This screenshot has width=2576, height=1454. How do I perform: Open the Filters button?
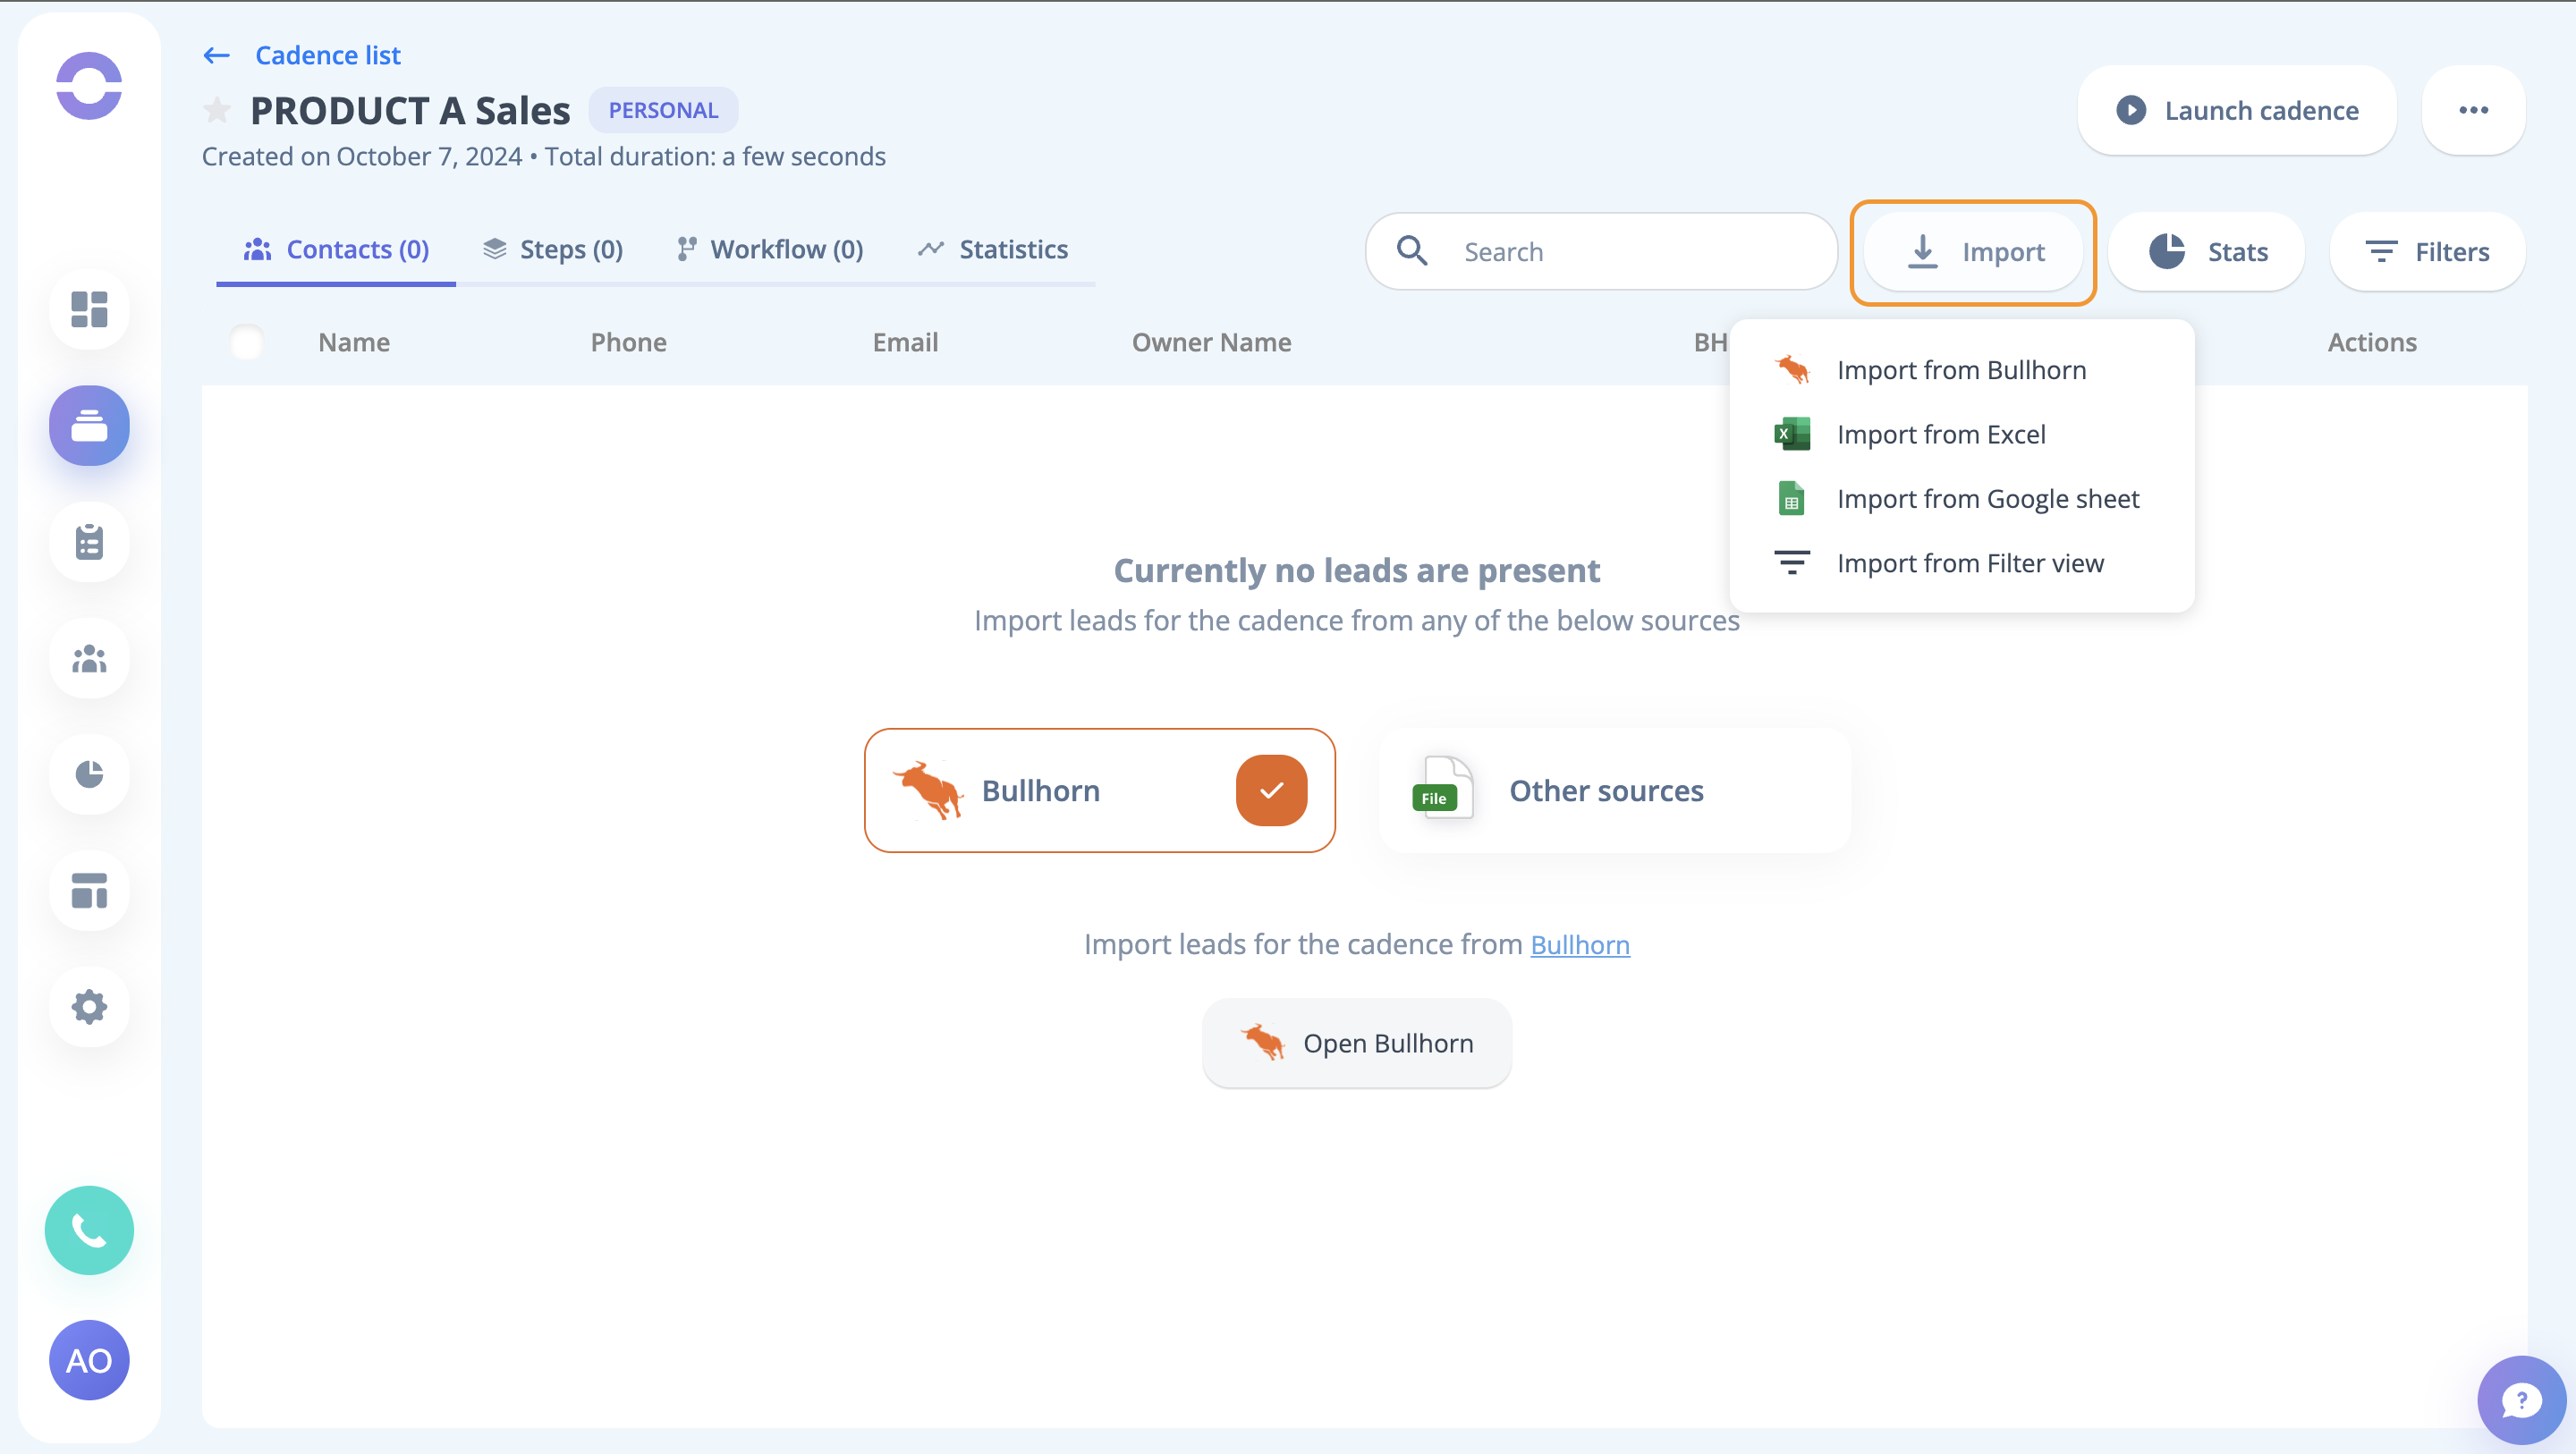(x=2427, y=252)
